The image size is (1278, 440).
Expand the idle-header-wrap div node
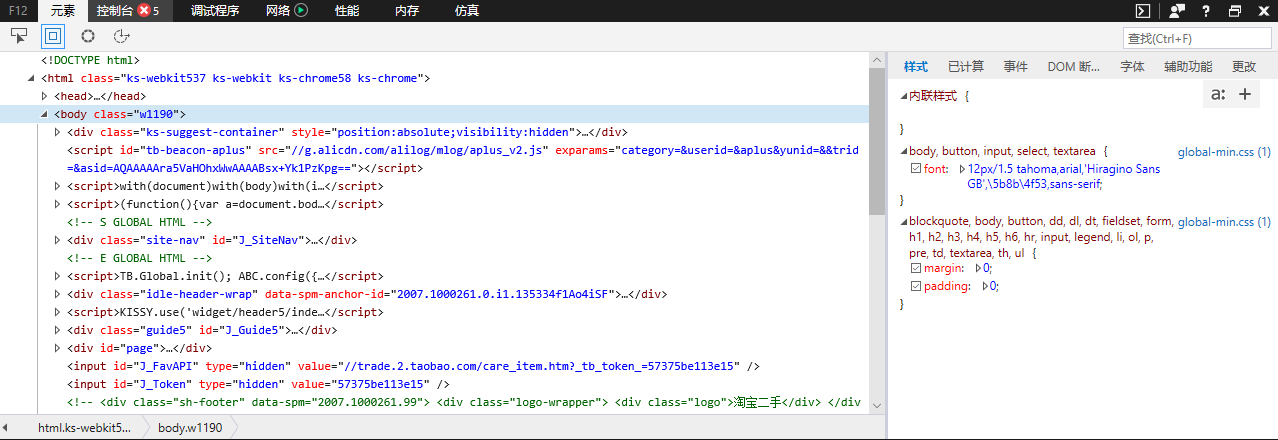pos(57,294)
